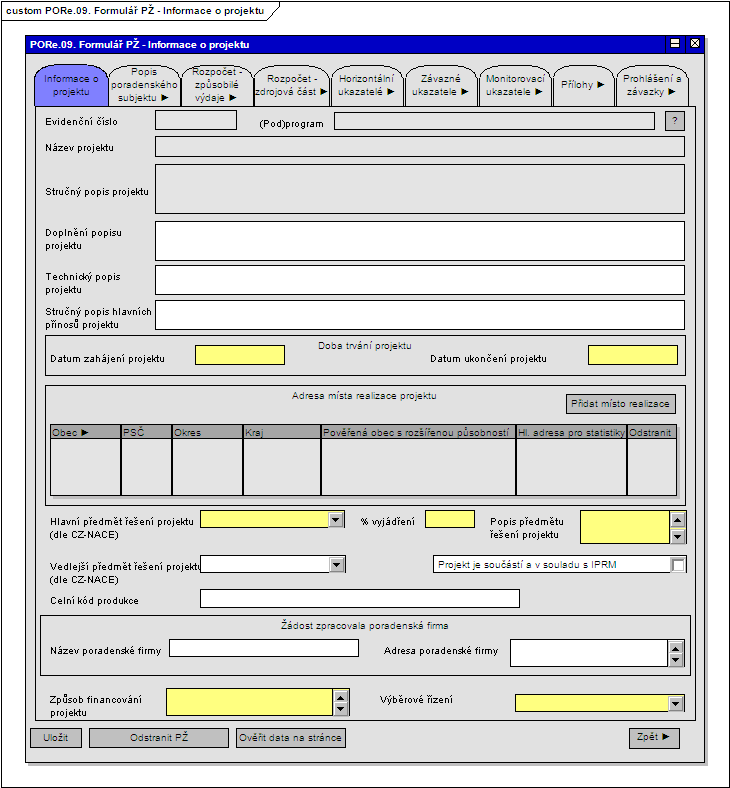Open the Závazné ukazatele tab
This screenshot has height=788, width=730.
click(441, 85)
